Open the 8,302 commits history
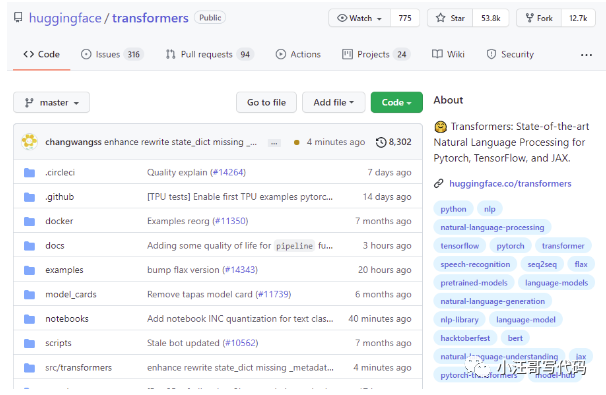The width and height of the screenshot is (606, 395). (394, 142)
